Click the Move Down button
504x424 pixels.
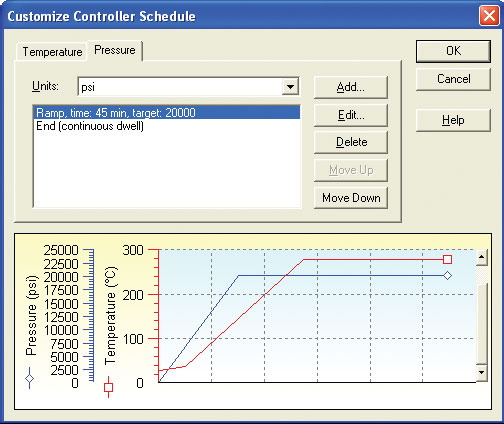click(x=351, y=198)
